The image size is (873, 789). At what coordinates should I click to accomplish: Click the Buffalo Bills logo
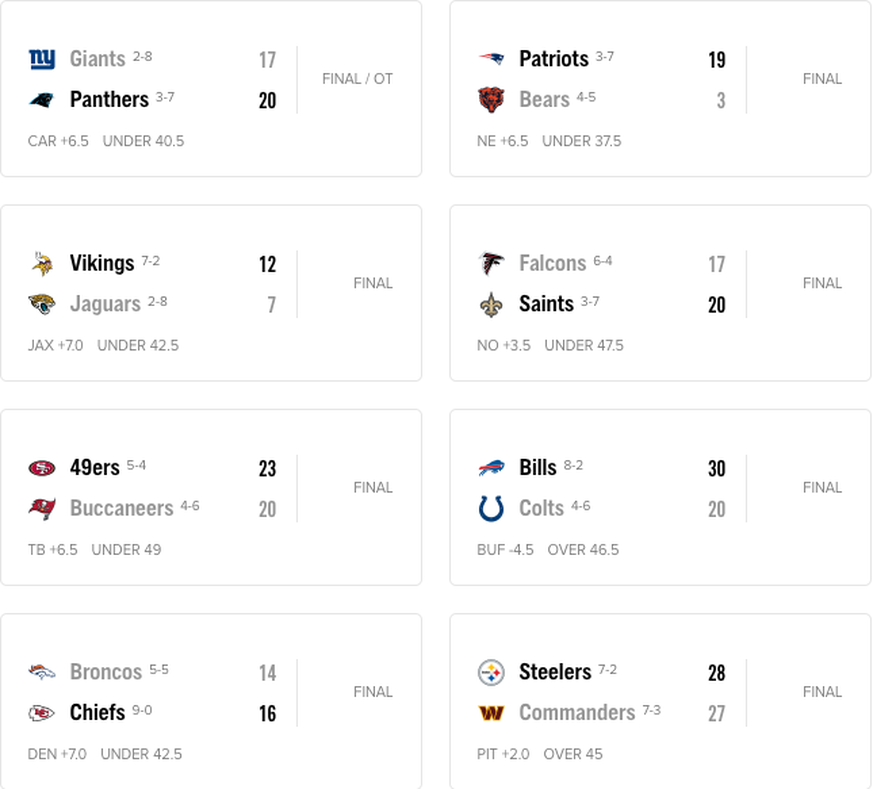(491, 468)
